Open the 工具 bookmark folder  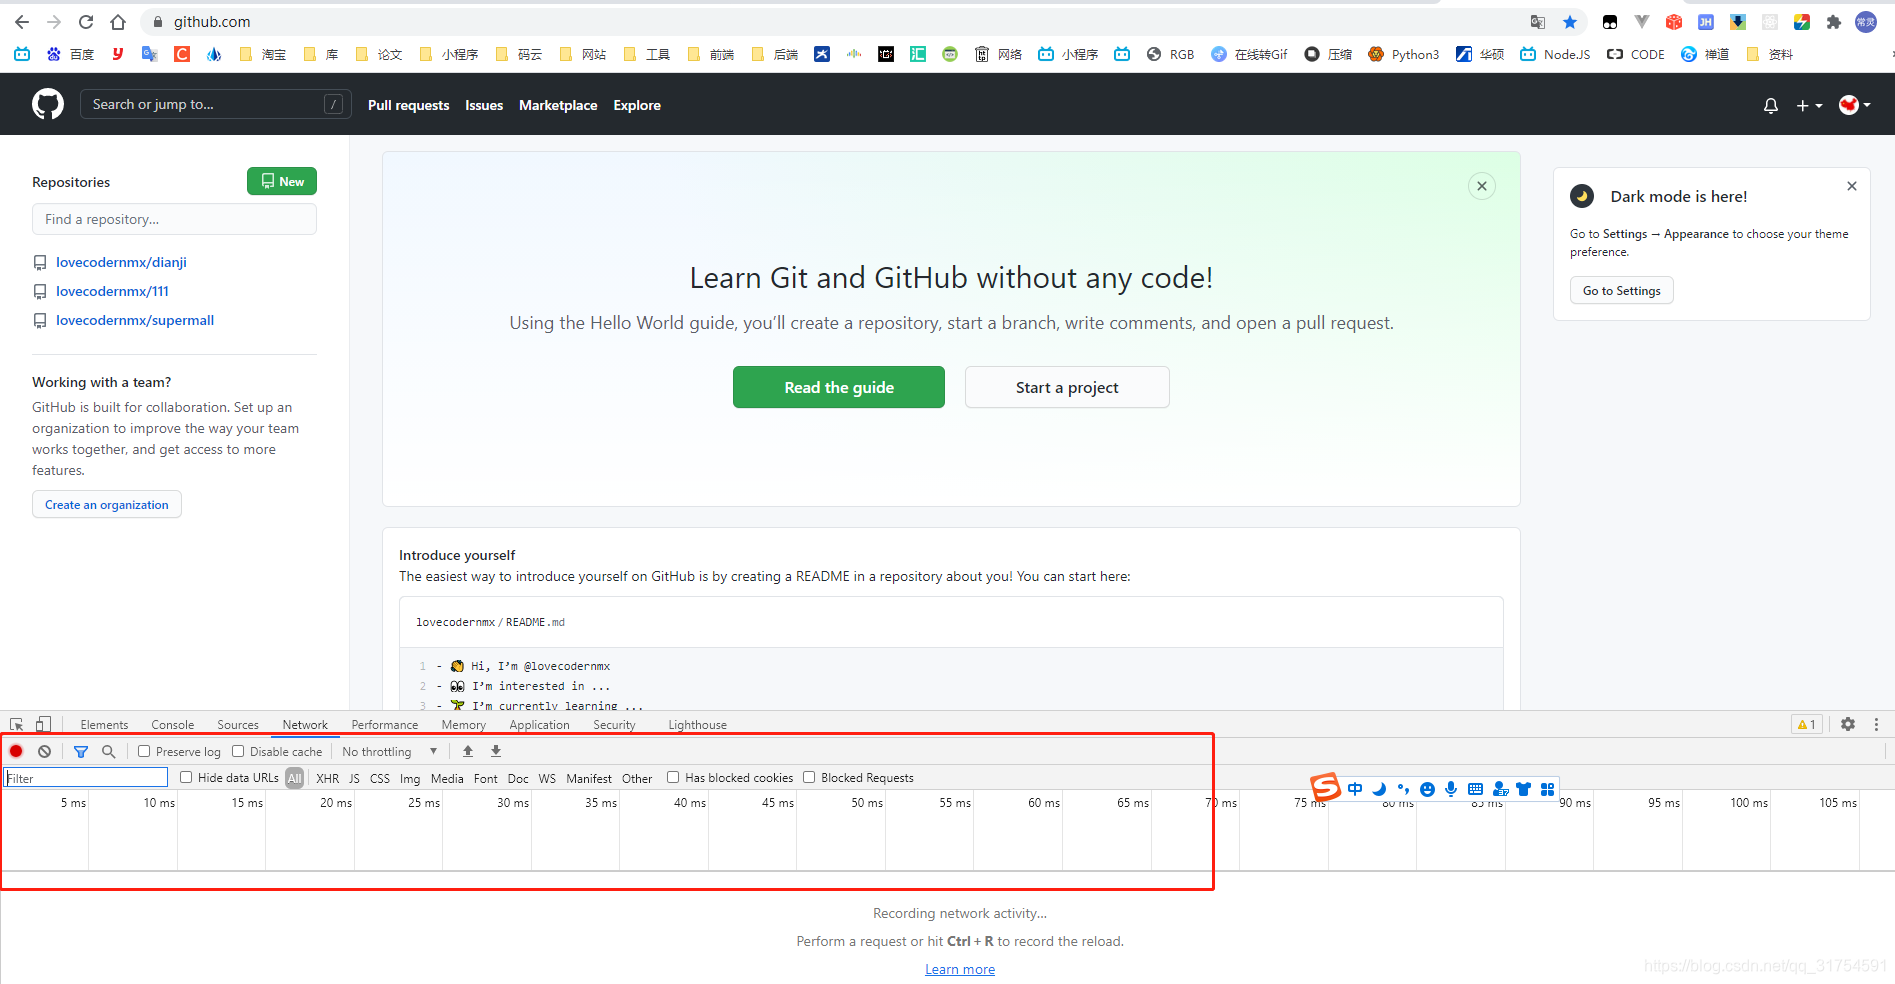tap(647, 54)
